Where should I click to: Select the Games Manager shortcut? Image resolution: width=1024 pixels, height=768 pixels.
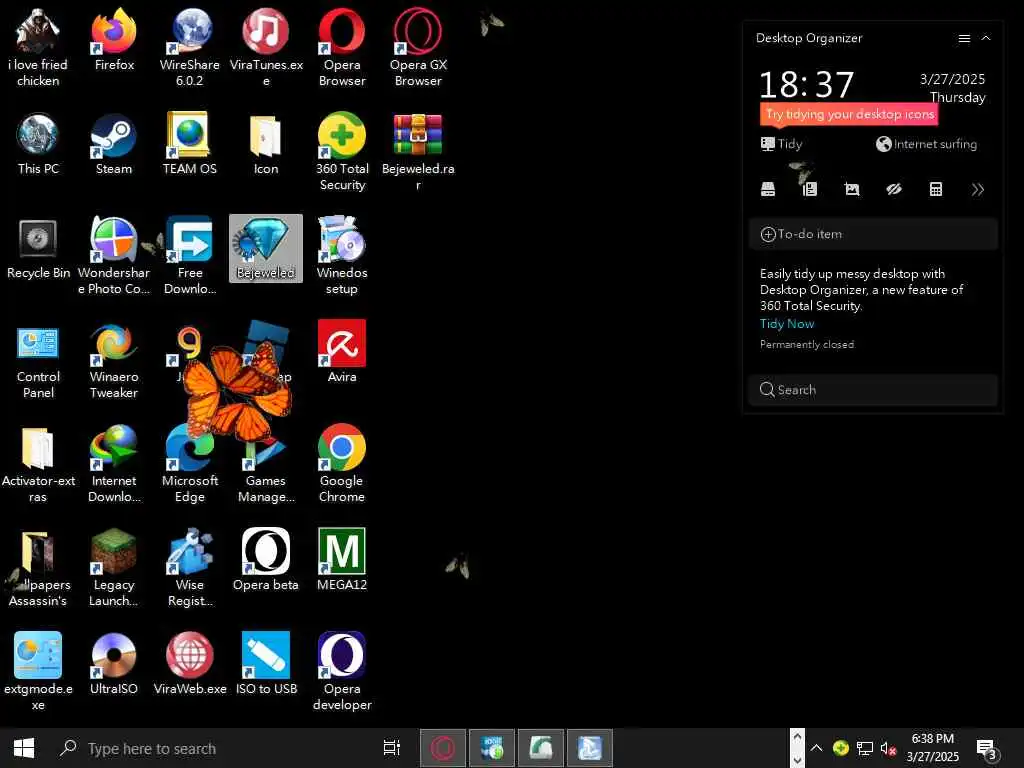pos(266,464)
